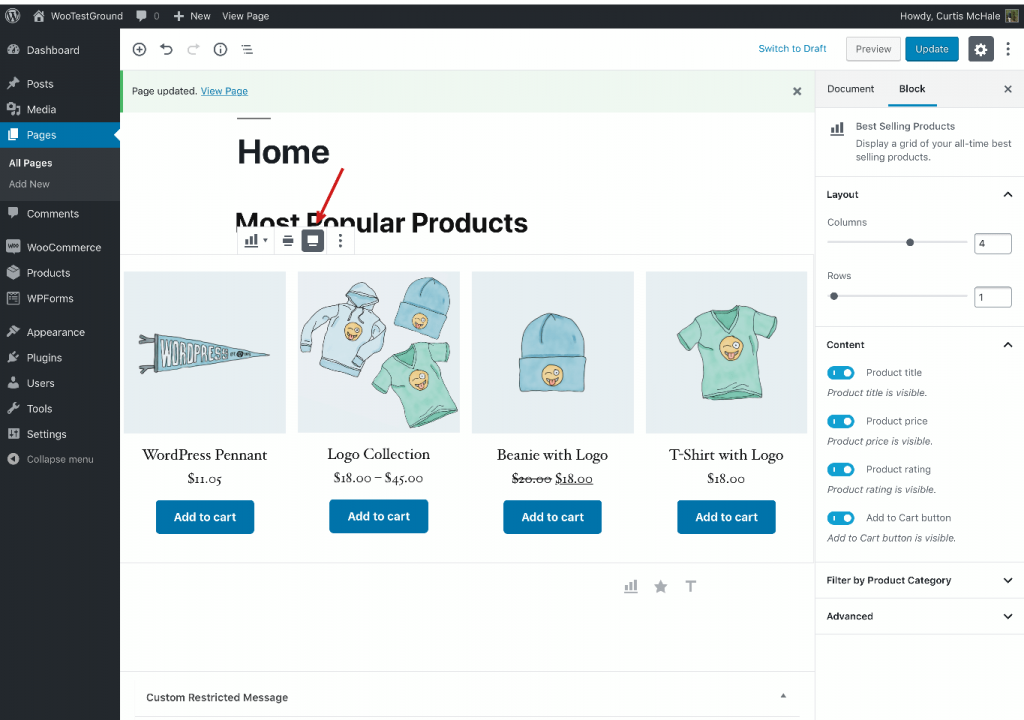Collapse the admin sidebar menu
The width and height of the screenshot is (1024, 720).
(x=60, y=459)
